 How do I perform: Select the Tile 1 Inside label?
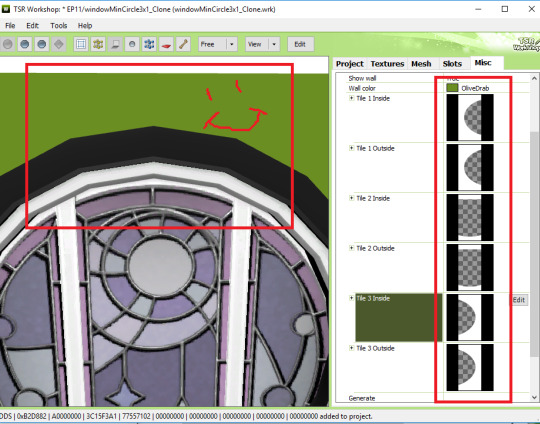click(x=373, y=99)
